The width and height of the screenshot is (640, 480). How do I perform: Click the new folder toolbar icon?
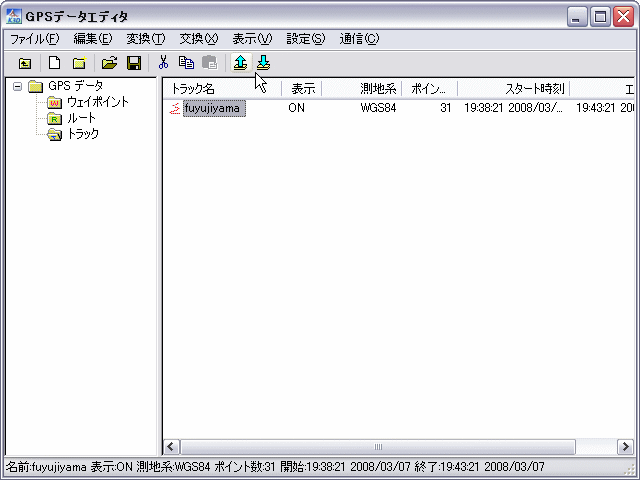click(79, 63)
